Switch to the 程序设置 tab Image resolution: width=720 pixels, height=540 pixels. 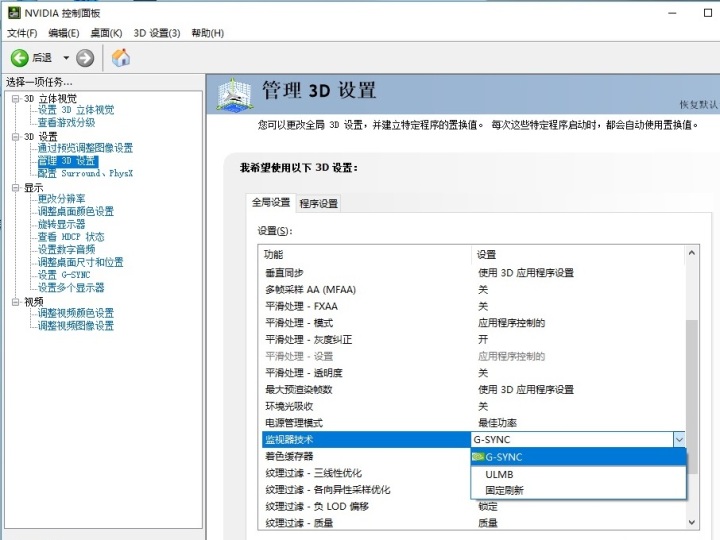pos(319,203)
